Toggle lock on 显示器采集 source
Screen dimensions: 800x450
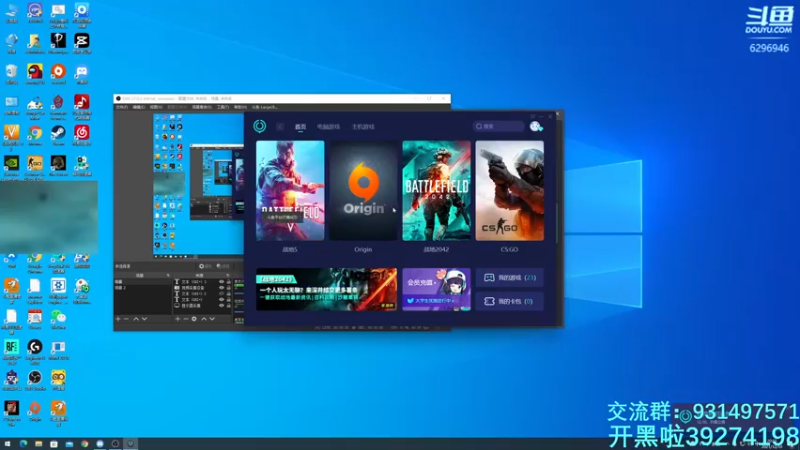pyautogui.click(x=229, y=306)
